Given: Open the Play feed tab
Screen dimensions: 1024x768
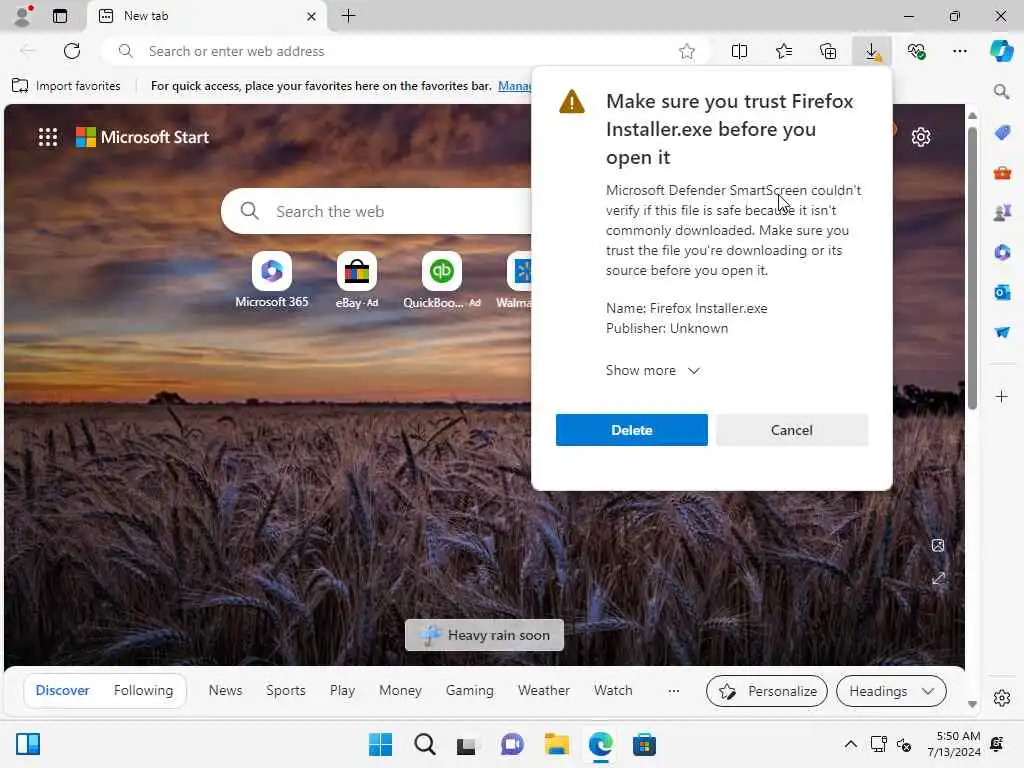Looking at the screenshot, I should point(342,690).
